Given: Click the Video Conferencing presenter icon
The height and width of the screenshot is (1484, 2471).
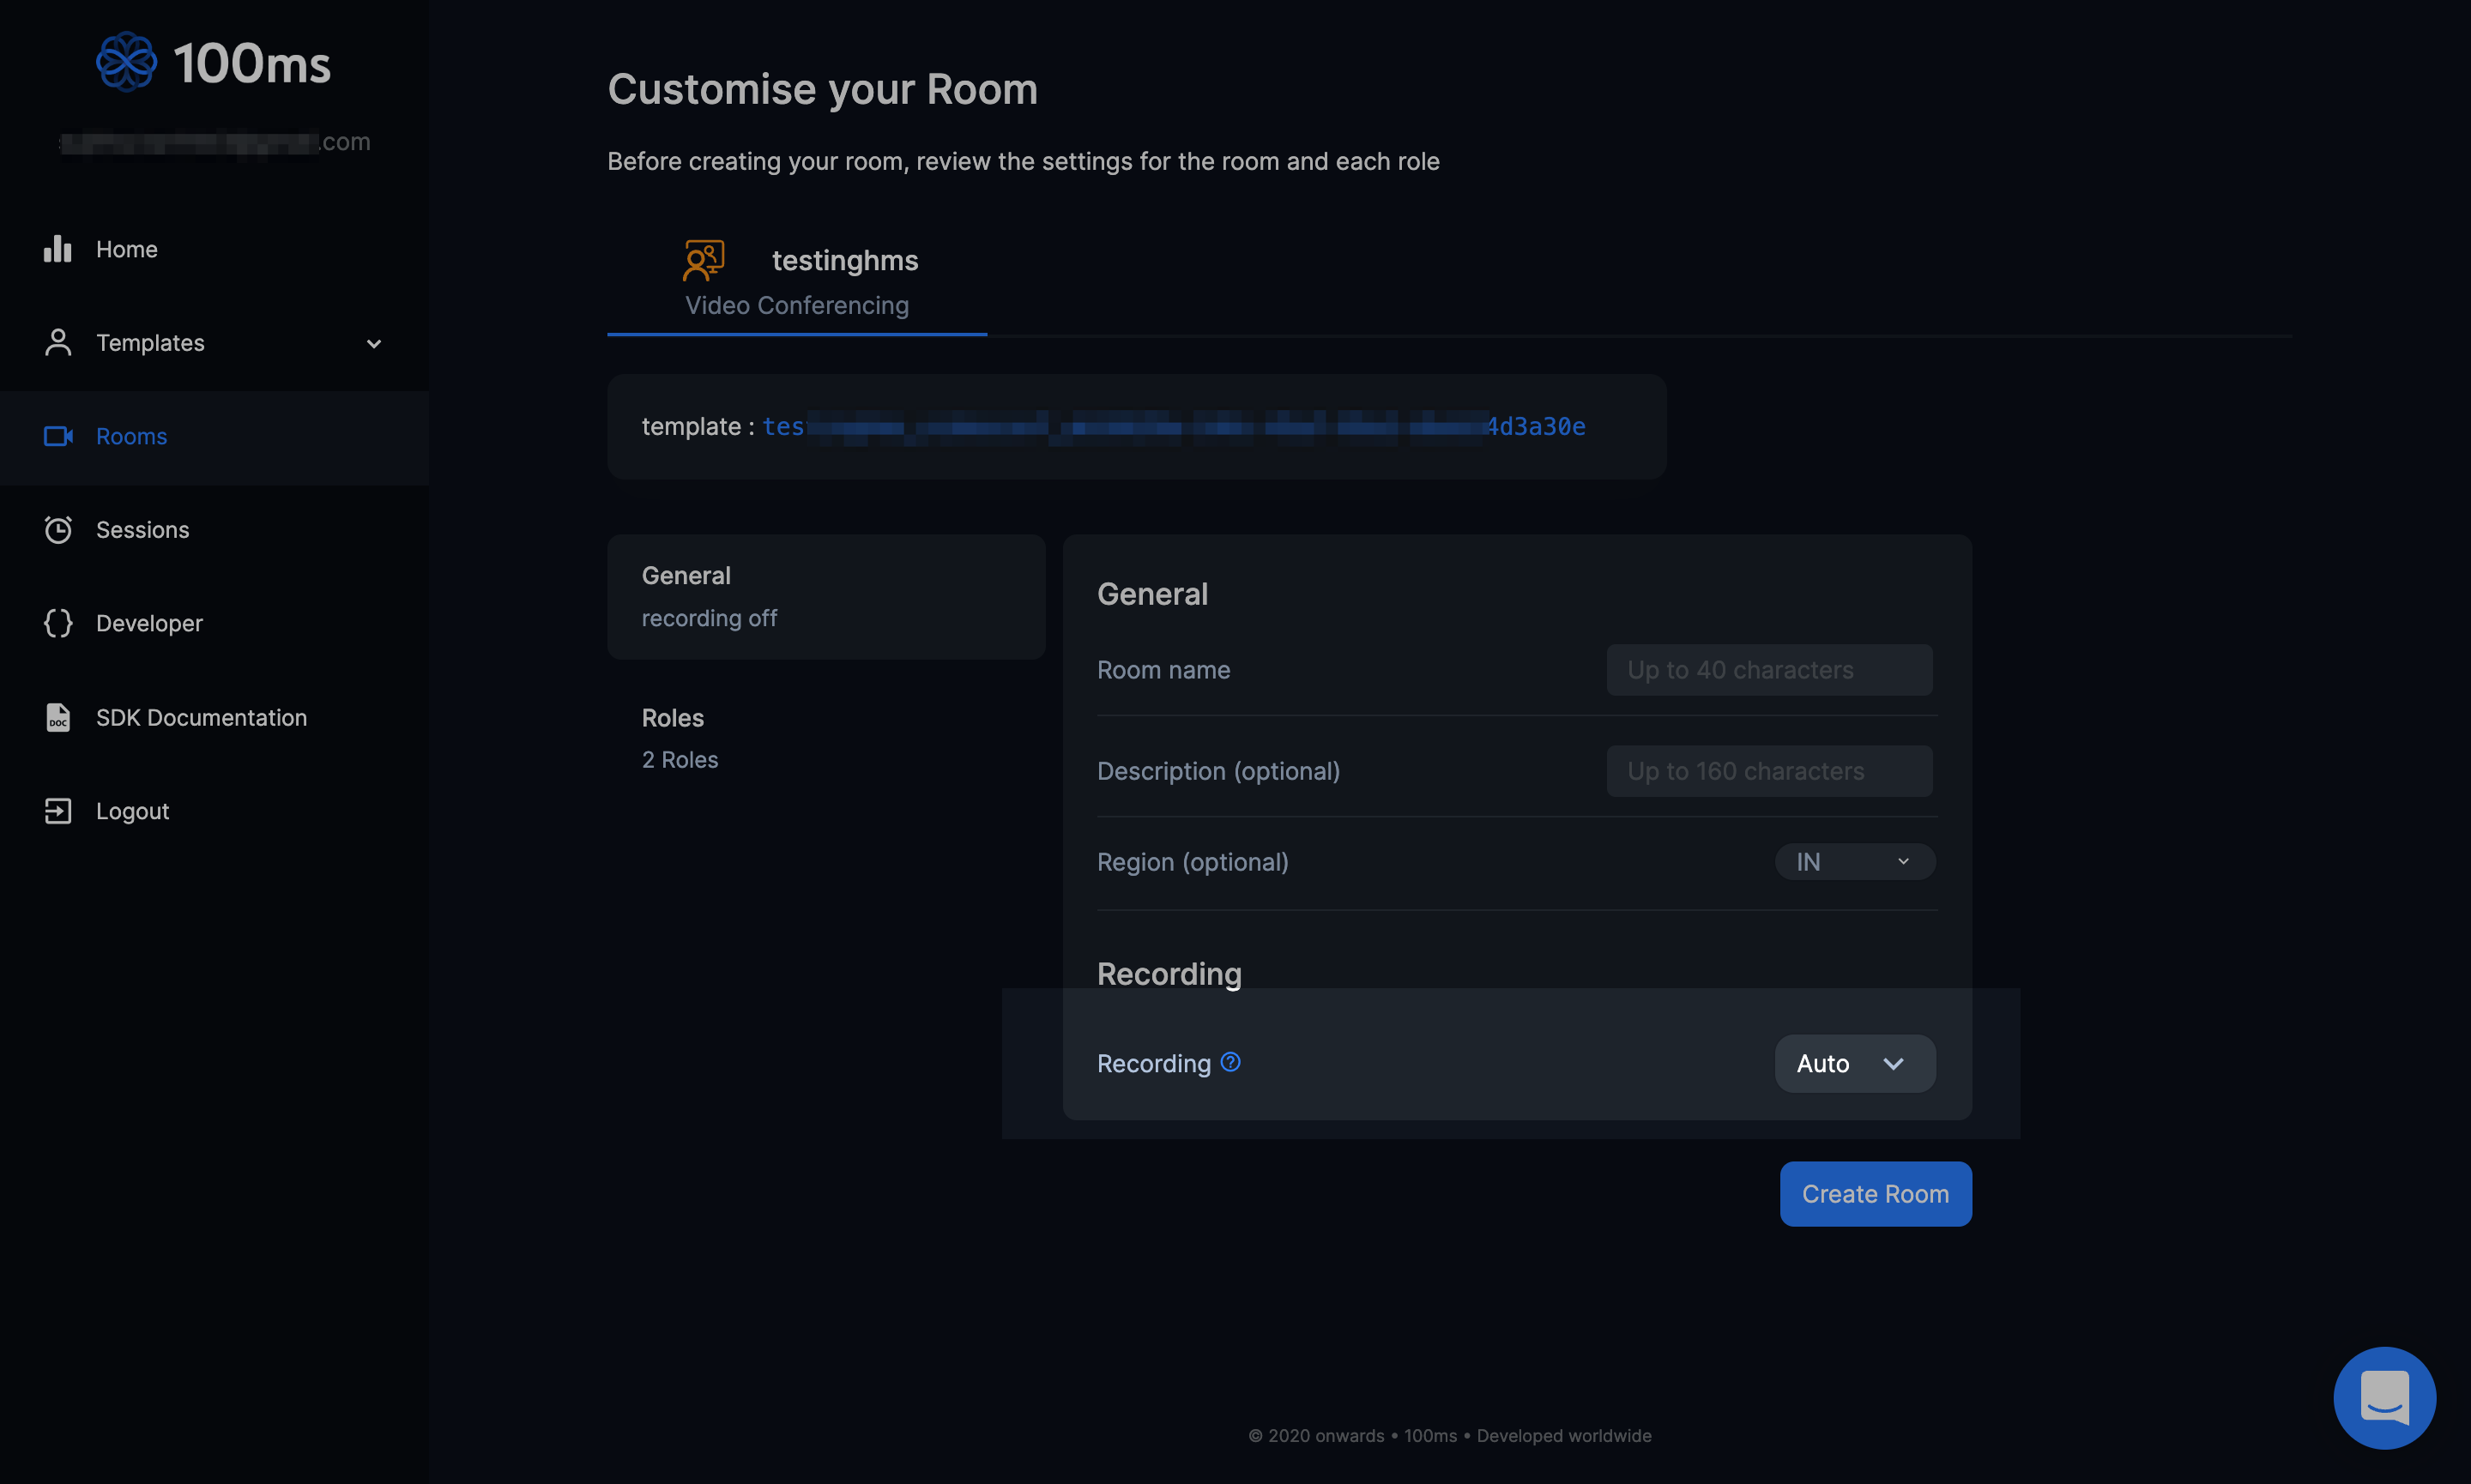Looking at the screenshot, I should coord(701,260).
